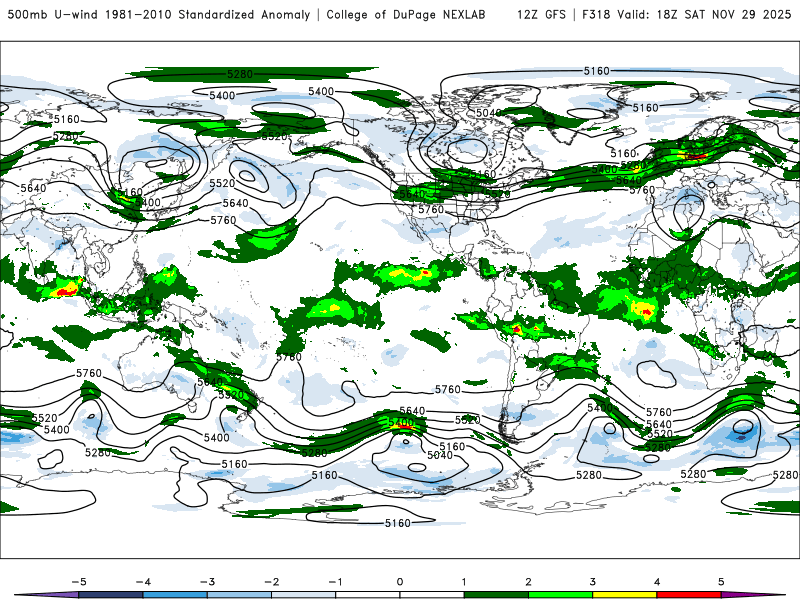Viewport: 800px width, 600px height.
Task: Click the '500mb U-wind' title text
Action: (x=53, y=14)
